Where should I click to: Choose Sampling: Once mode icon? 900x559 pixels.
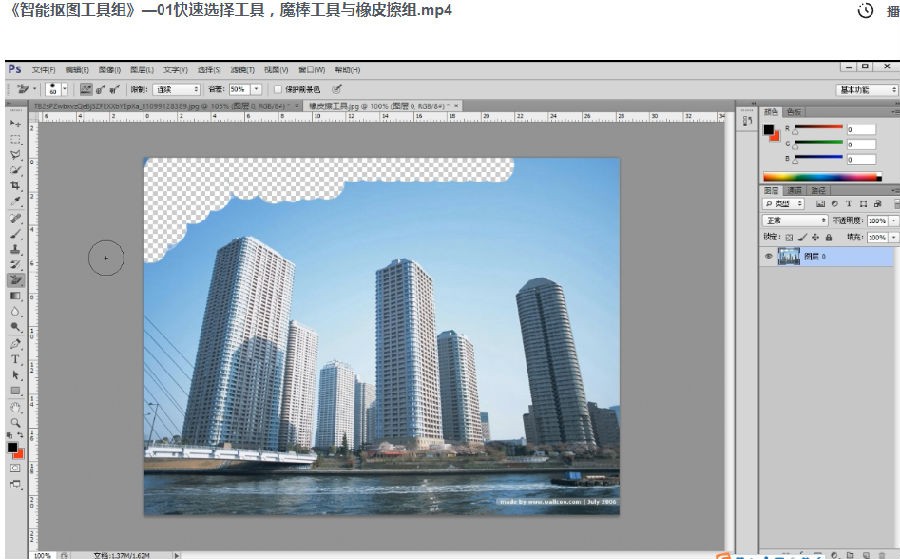click(x=100, y=89)
